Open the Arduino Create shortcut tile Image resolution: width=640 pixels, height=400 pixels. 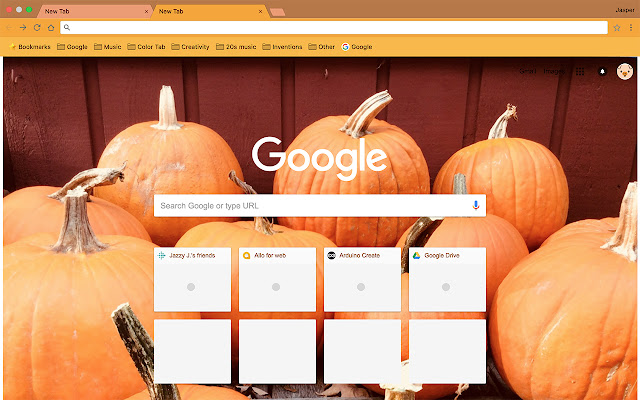click(362, 280)
